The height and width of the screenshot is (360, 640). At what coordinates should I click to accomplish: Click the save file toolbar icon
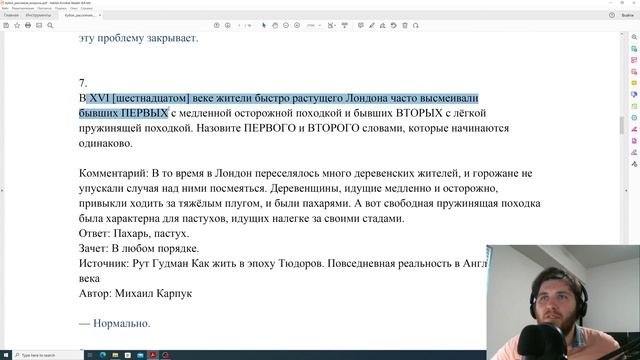point(6,25)
